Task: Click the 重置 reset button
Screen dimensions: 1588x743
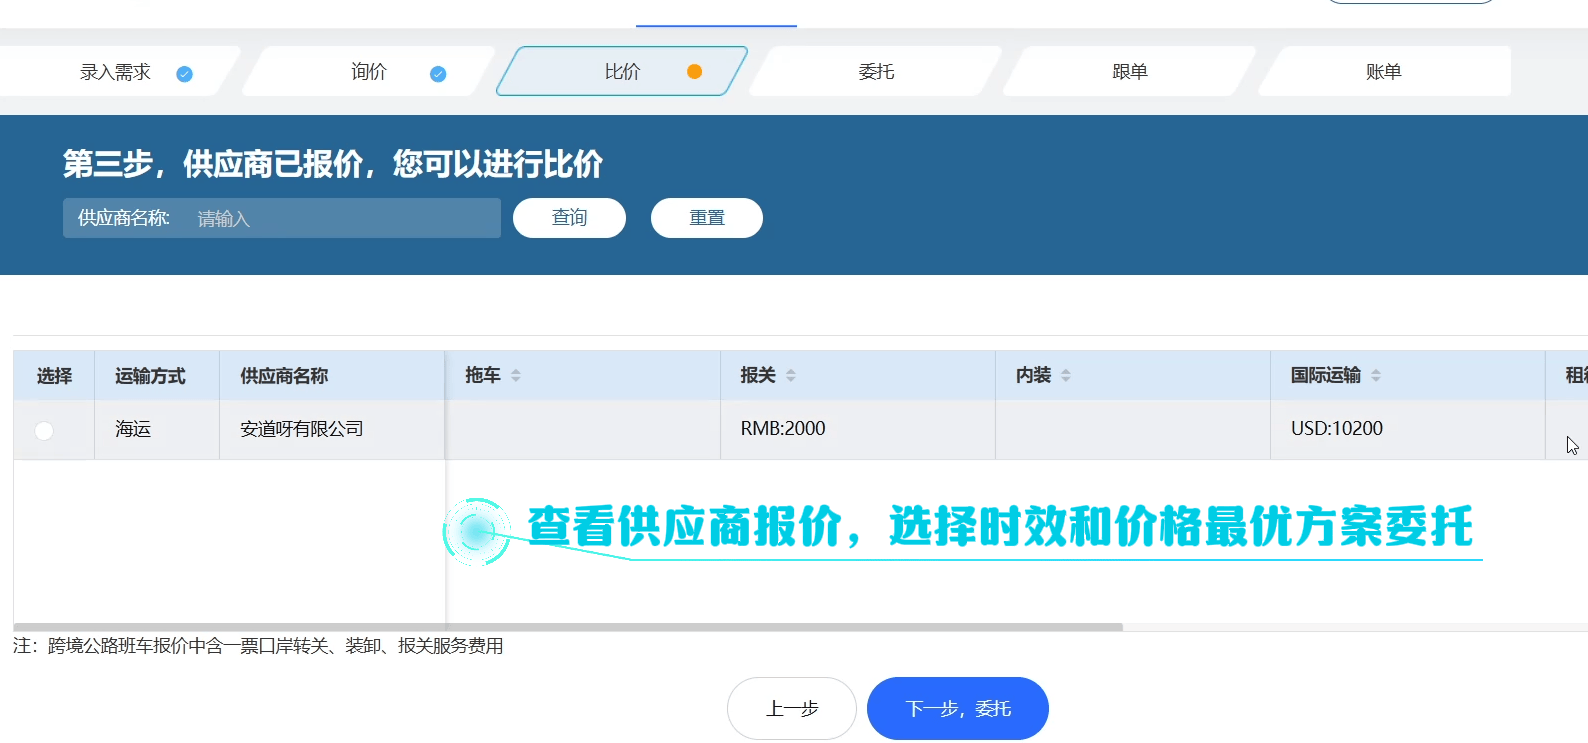Action: click(707, 218)
